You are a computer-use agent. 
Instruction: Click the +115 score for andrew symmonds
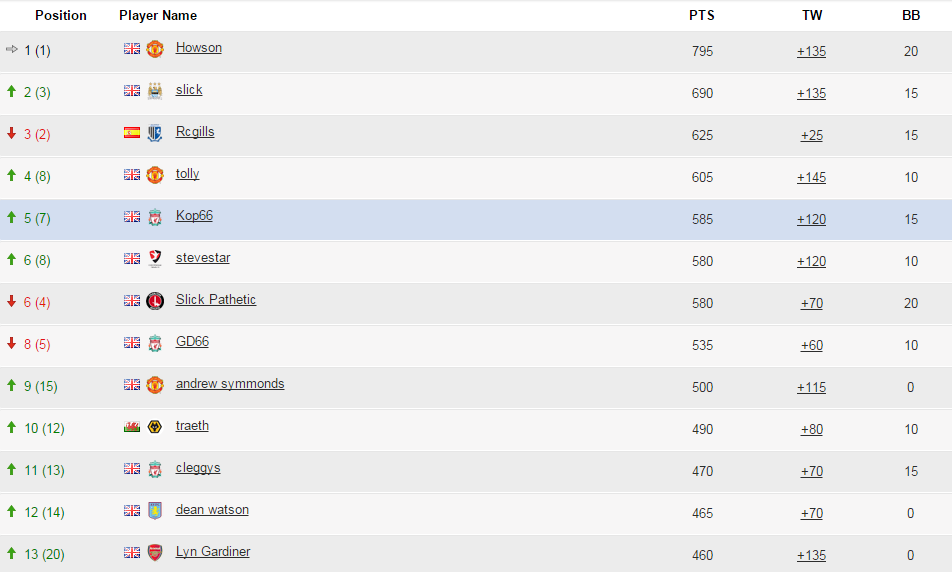[x=811, y=387]
